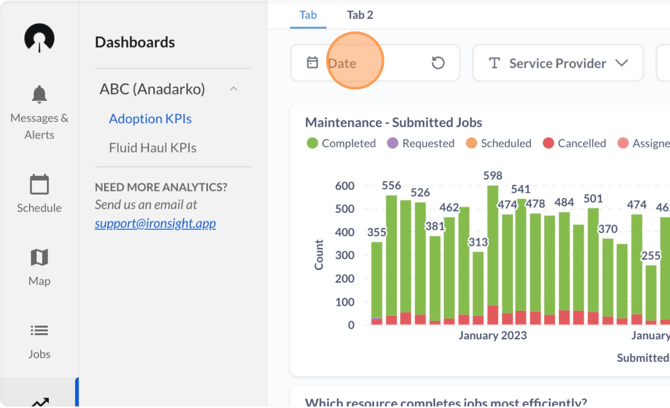
Task: Click the bar labeled 313
Action: coord(478,288)
